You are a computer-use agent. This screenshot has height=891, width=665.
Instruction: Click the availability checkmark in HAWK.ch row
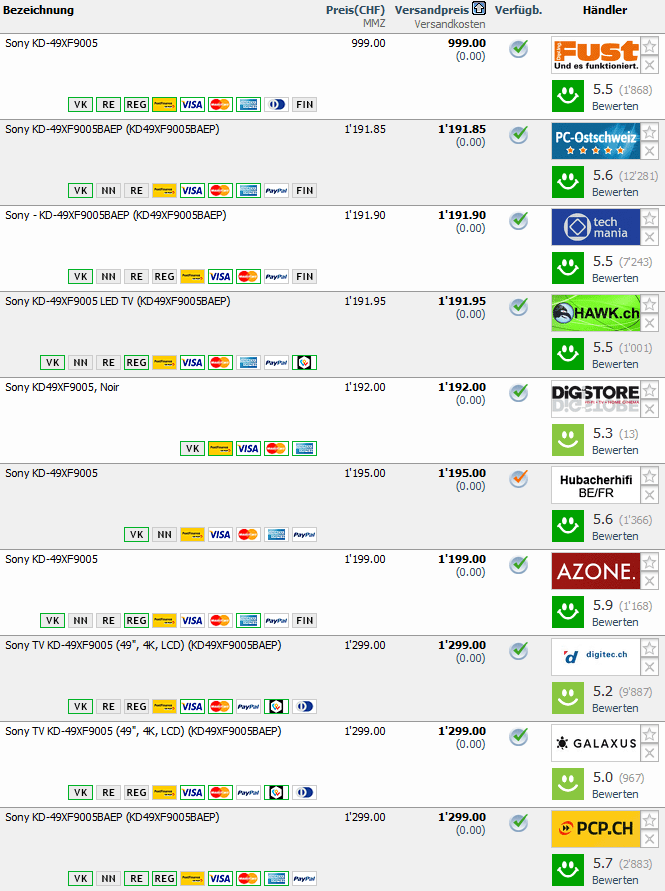tap(518, 307)
